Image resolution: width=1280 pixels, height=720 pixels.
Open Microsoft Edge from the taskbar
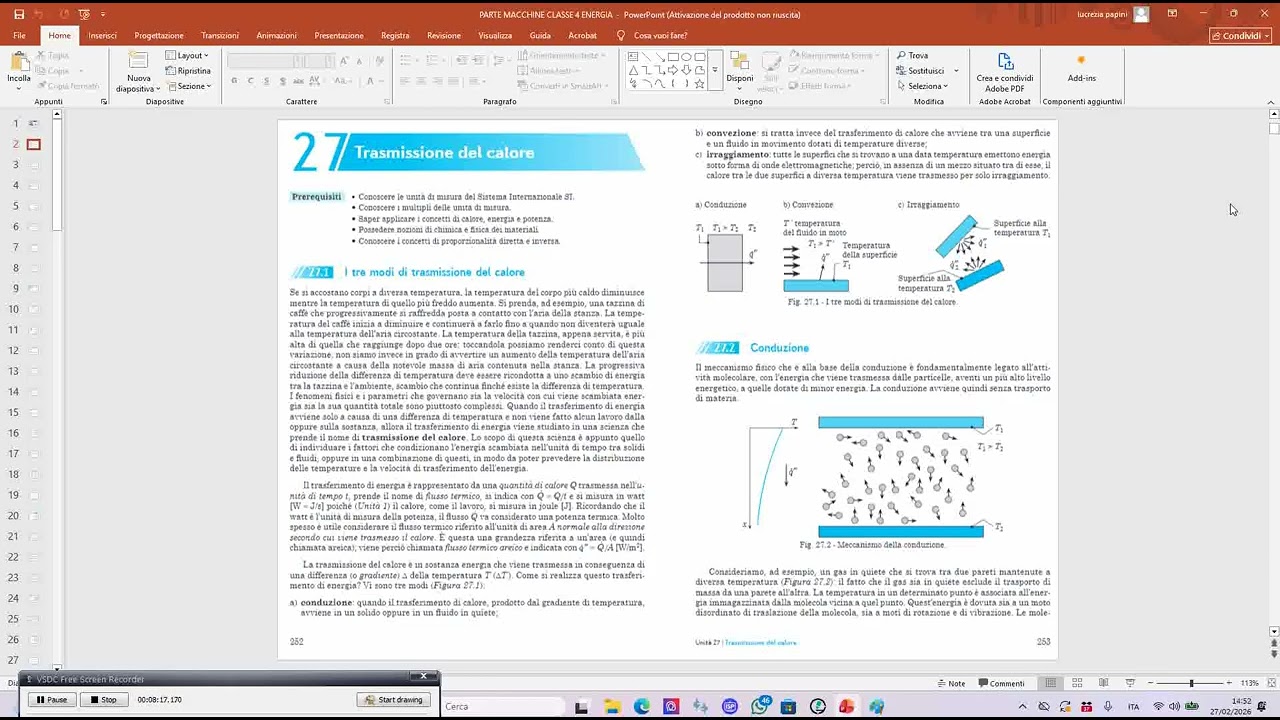(641, 706)
